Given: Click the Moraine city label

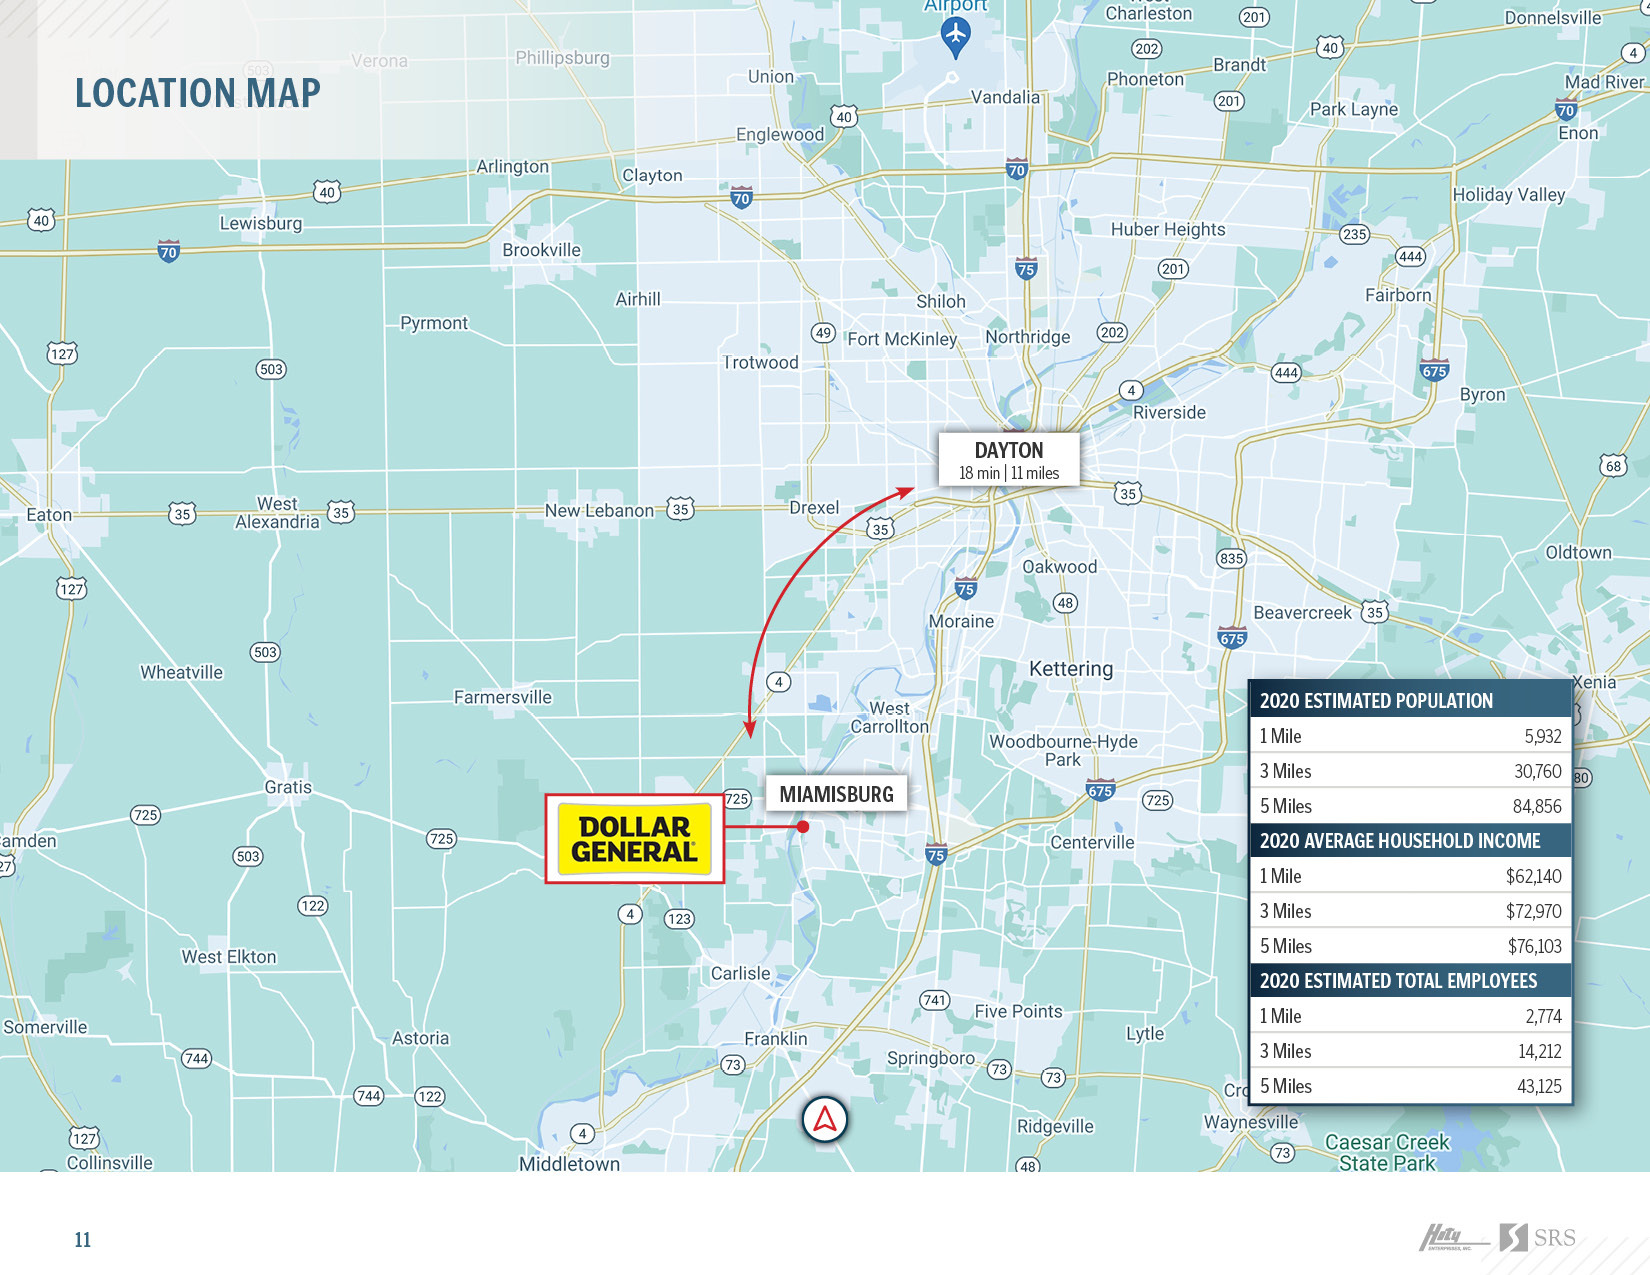Looking at the screenshot, I should pos(961,621).
